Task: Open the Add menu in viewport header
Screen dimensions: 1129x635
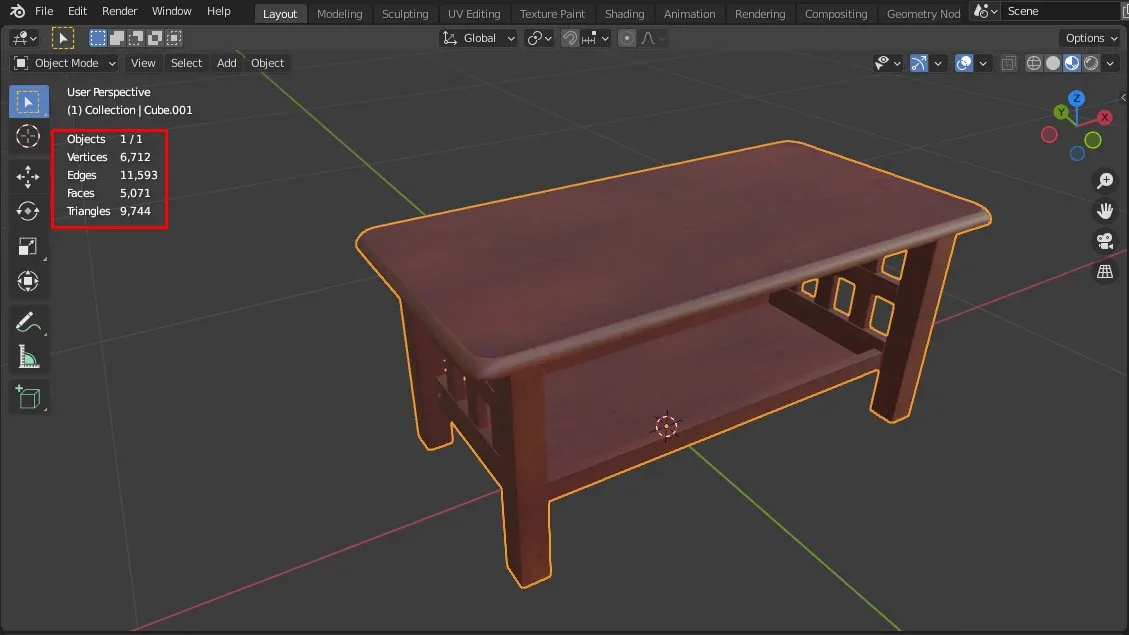Action: tap(226, 63)
